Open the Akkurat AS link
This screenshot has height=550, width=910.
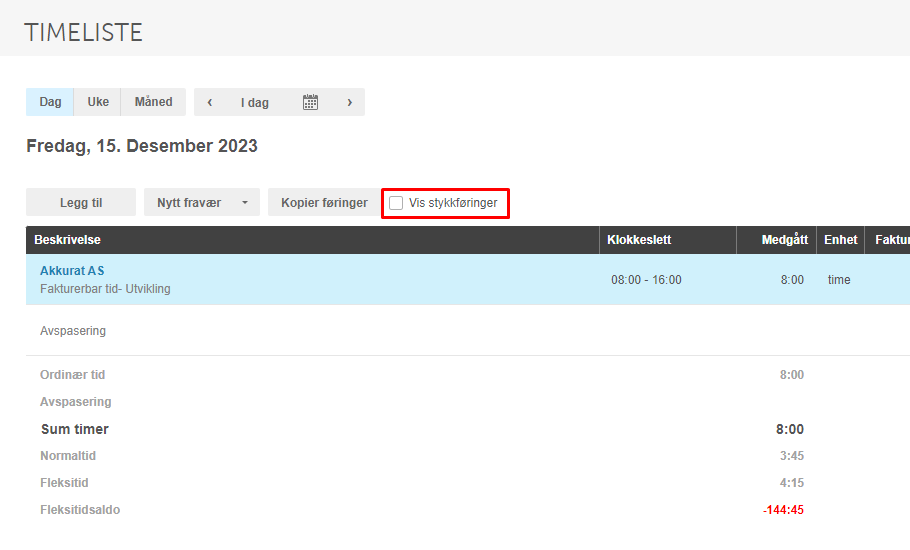pyautogui.click(x=72, y=270)
